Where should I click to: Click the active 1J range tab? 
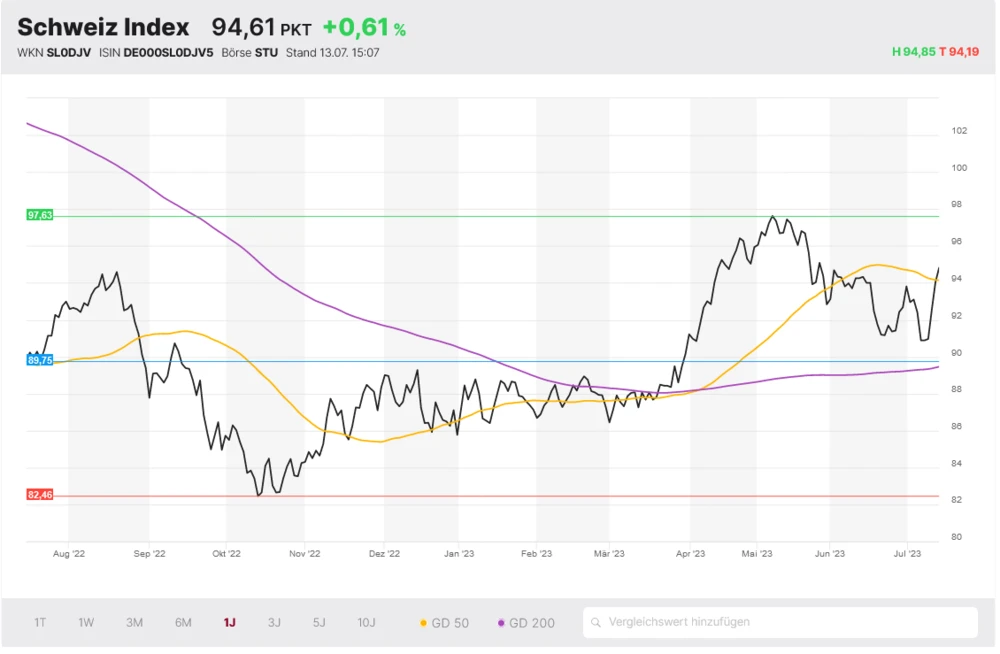pyautogui.click(x=230, y=623)
